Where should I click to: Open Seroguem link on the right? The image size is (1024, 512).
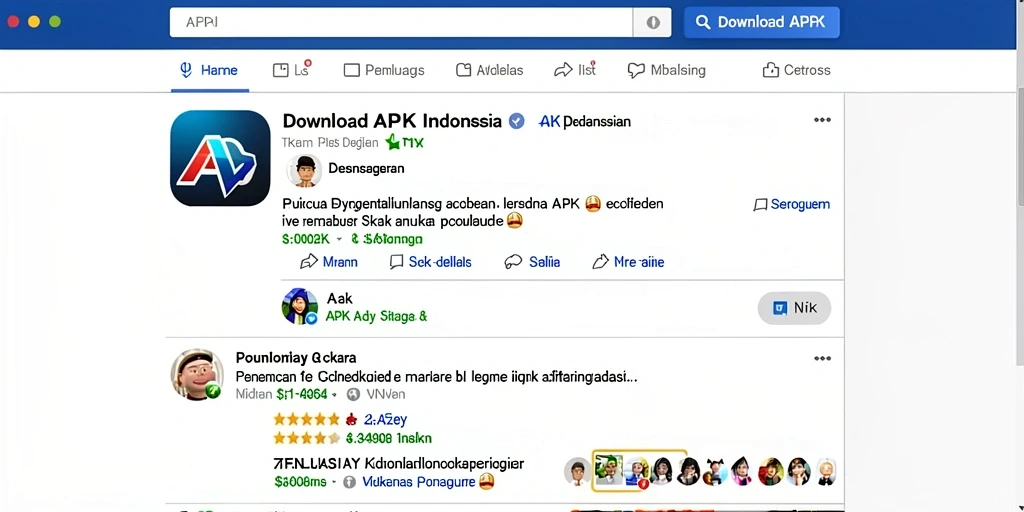(x=792, y=204)
